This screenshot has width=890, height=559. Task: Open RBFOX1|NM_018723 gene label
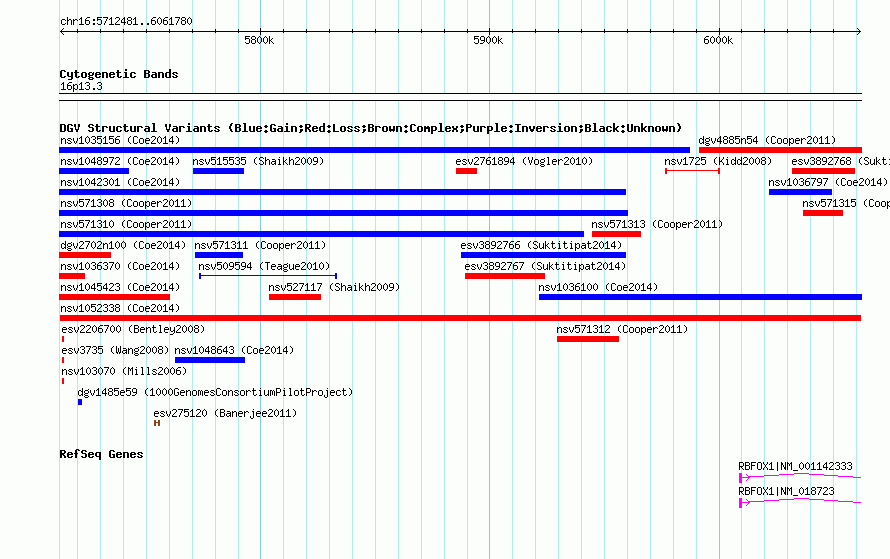[786, 491]
